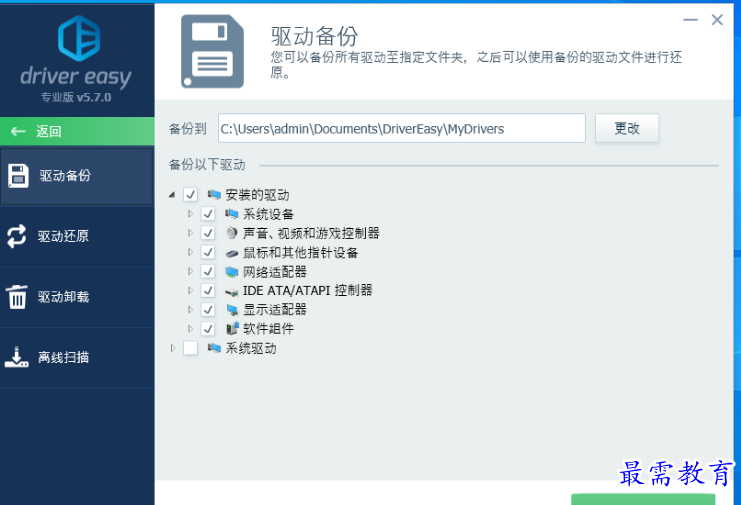This screenshot has width=741, height=505.
Task: Uncheck the 安装的驱动 checkbox
Action: point(190,194)
